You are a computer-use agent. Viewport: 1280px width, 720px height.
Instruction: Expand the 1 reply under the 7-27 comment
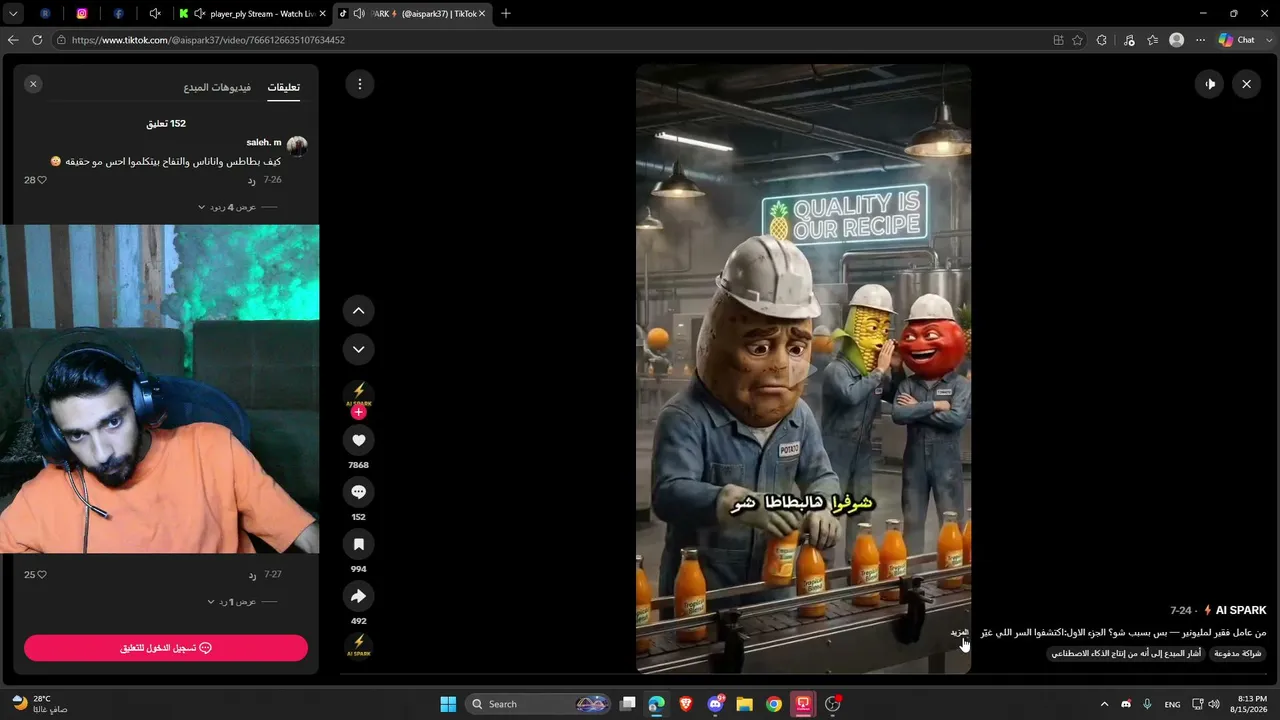pos(232,602)
